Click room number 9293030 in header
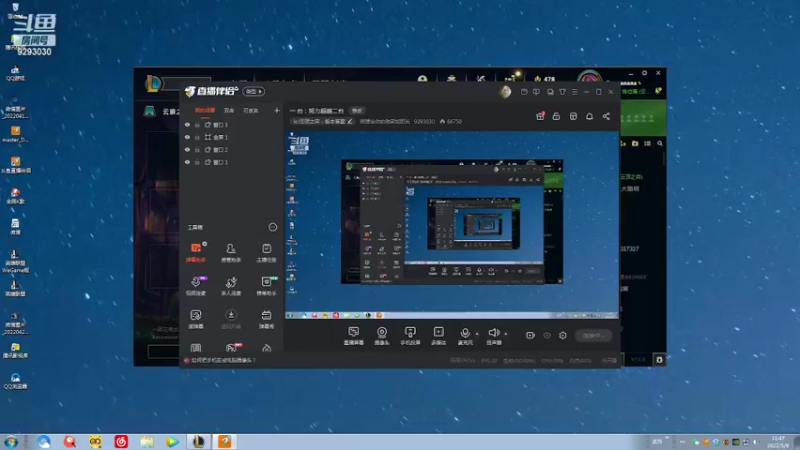 click(x=424, y=121)
